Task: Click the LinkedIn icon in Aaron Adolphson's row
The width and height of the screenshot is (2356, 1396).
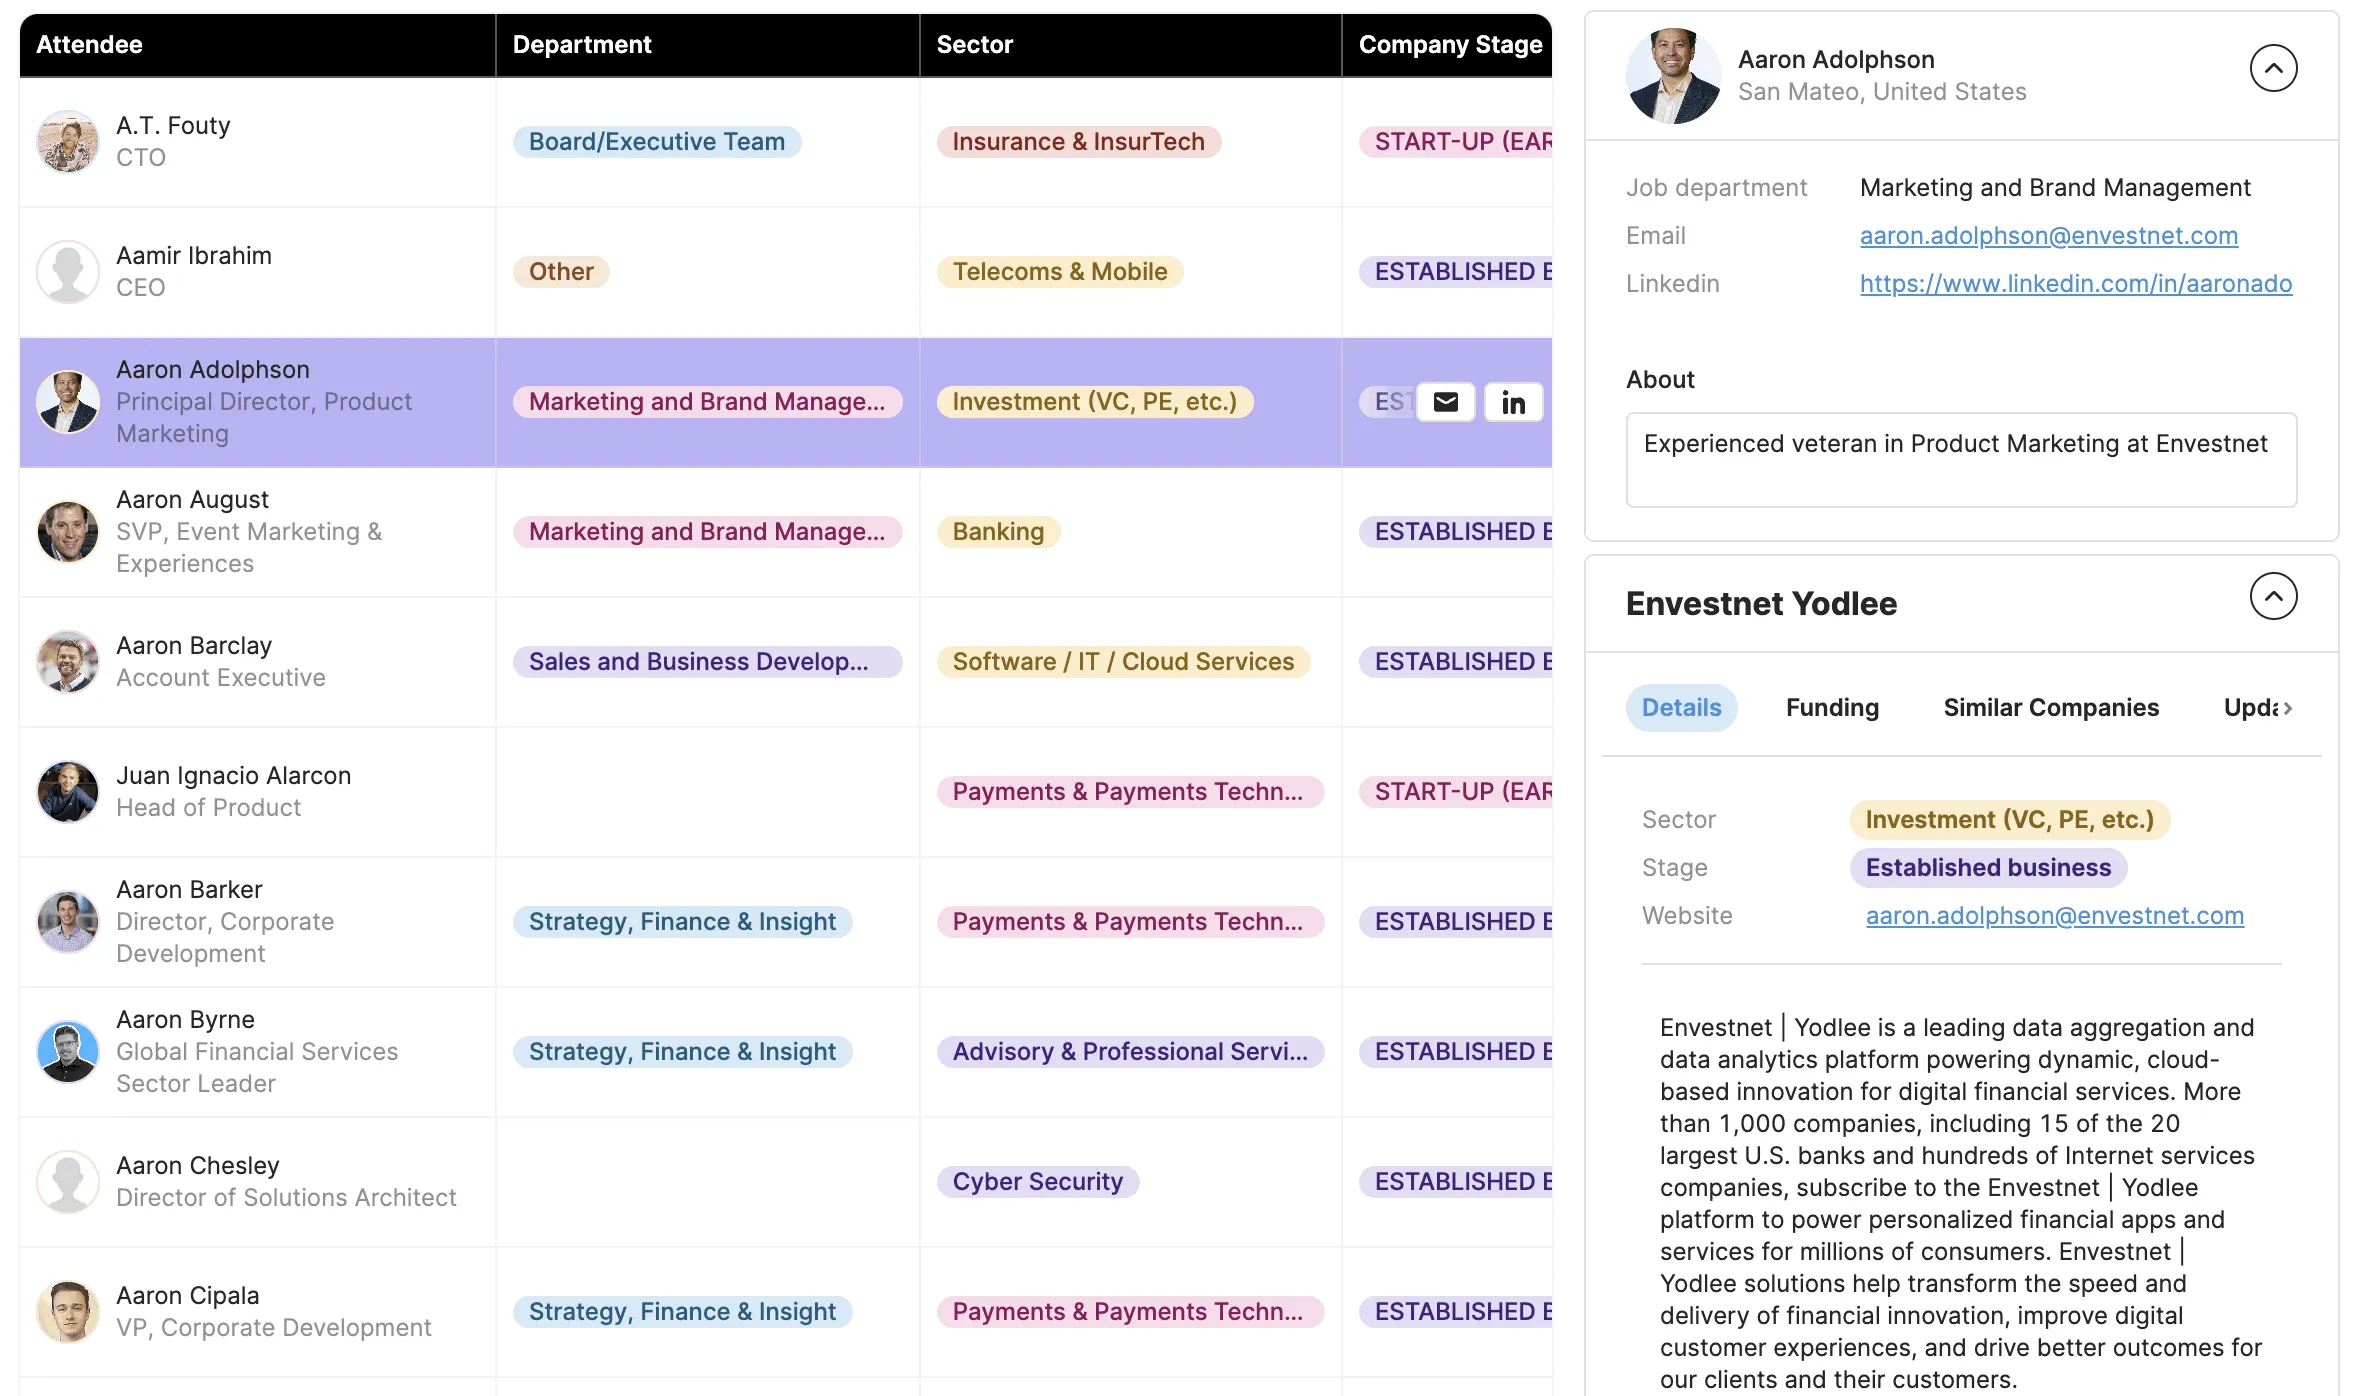Action: point(1513,402)
